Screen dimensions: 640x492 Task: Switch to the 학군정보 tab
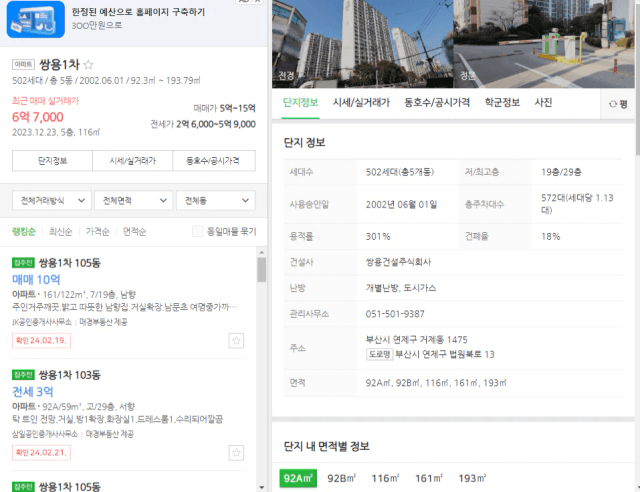pyautogui.click(x=502, y=102)
